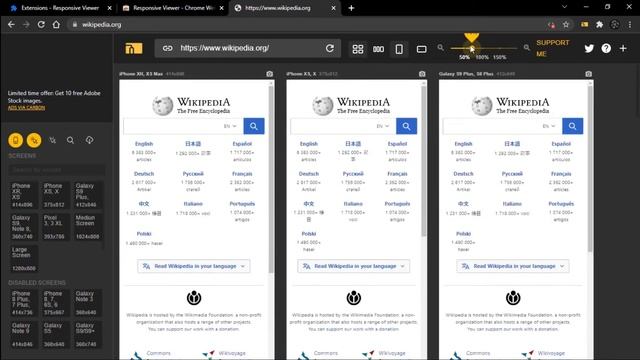Click the crossed-arrows sidebar icon
640x360 pixels.
tap(53, 140)
